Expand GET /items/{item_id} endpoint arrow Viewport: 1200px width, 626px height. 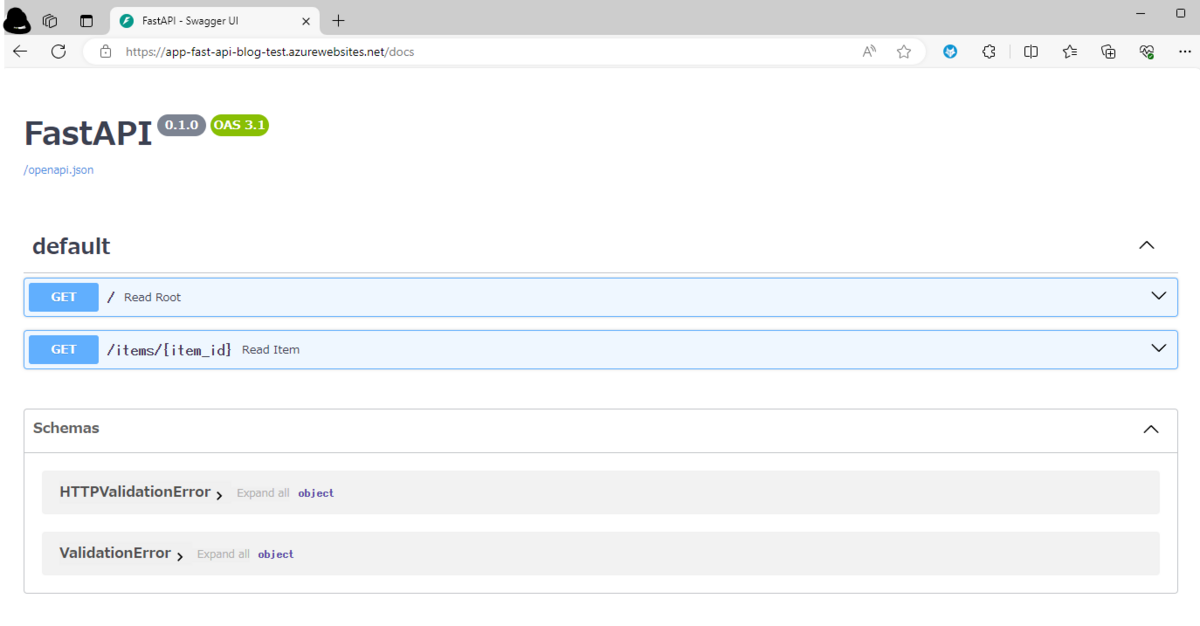tap(1159, 349)
